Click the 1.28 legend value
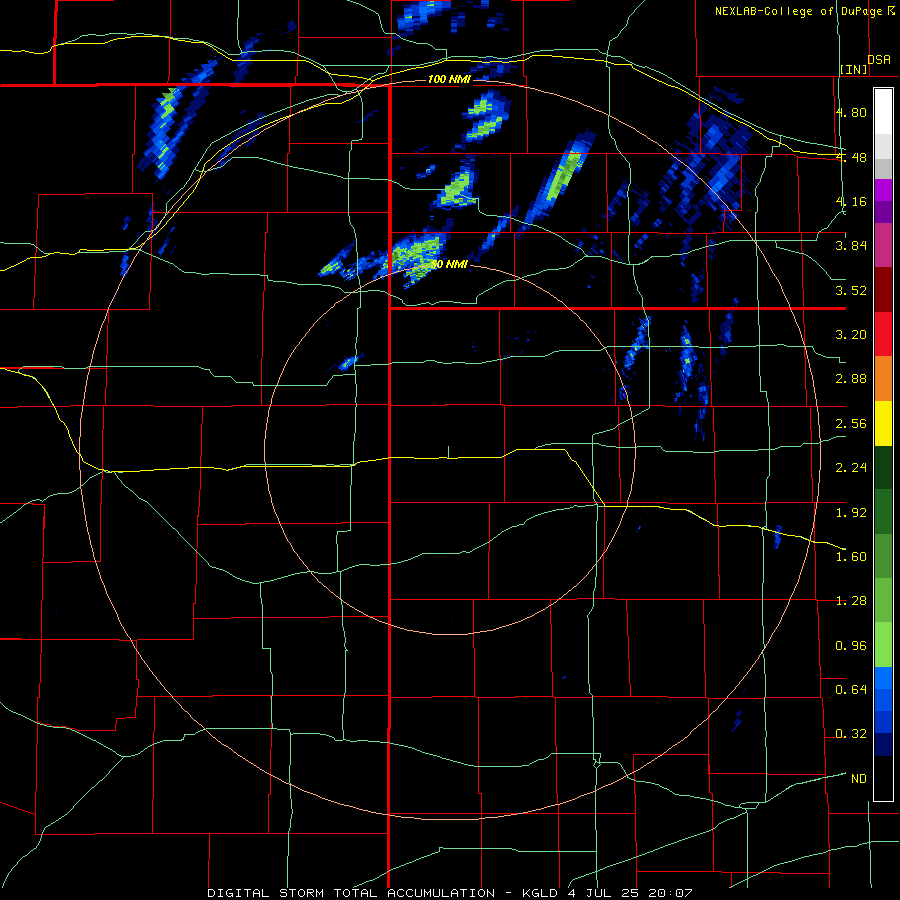The height and width of the screenshot is (900, 900). coord(851,601)
